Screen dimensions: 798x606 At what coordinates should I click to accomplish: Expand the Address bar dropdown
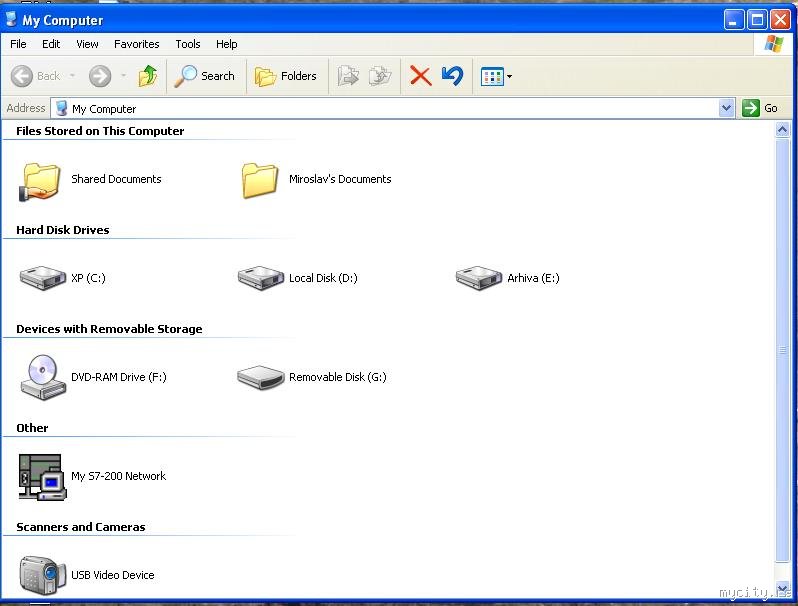727,108
